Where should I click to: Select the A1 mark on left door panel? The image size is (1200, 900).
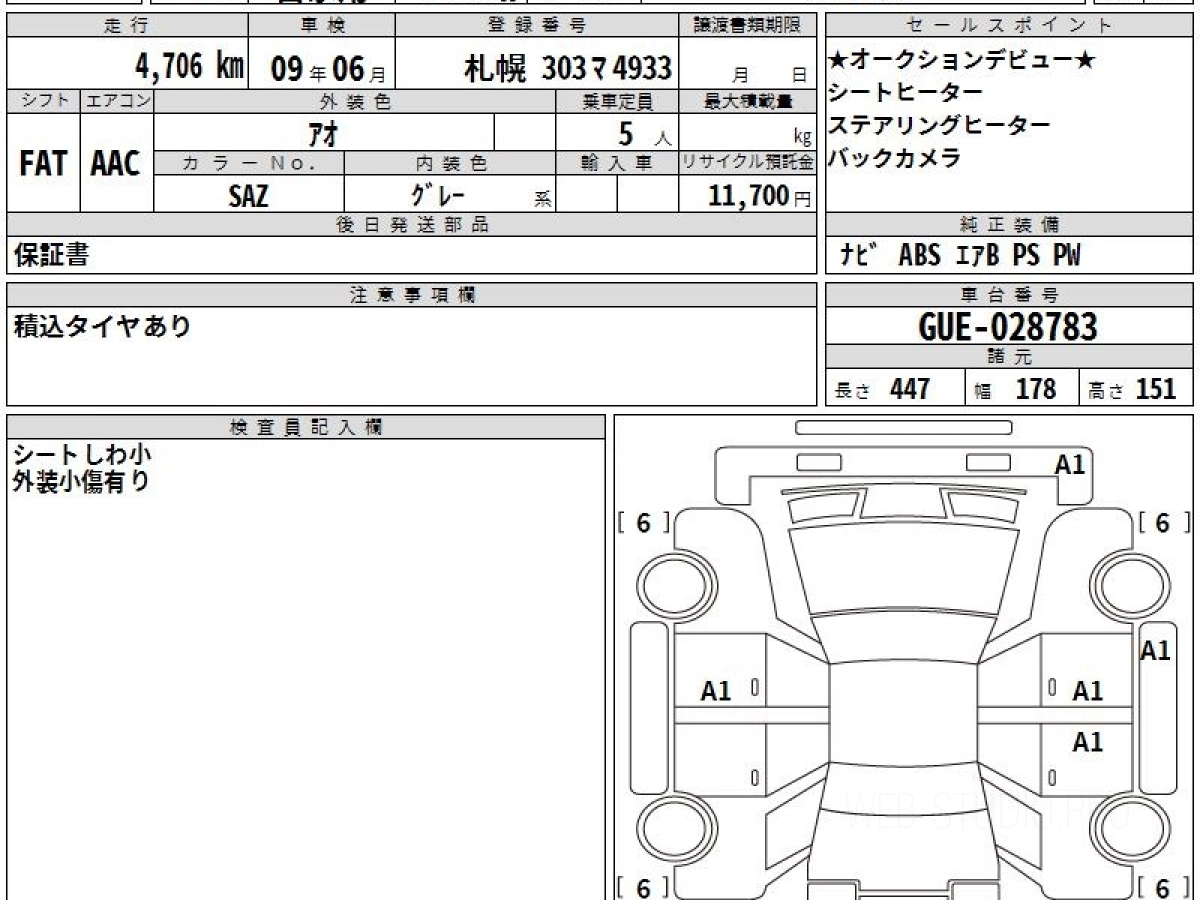[716, 691]
